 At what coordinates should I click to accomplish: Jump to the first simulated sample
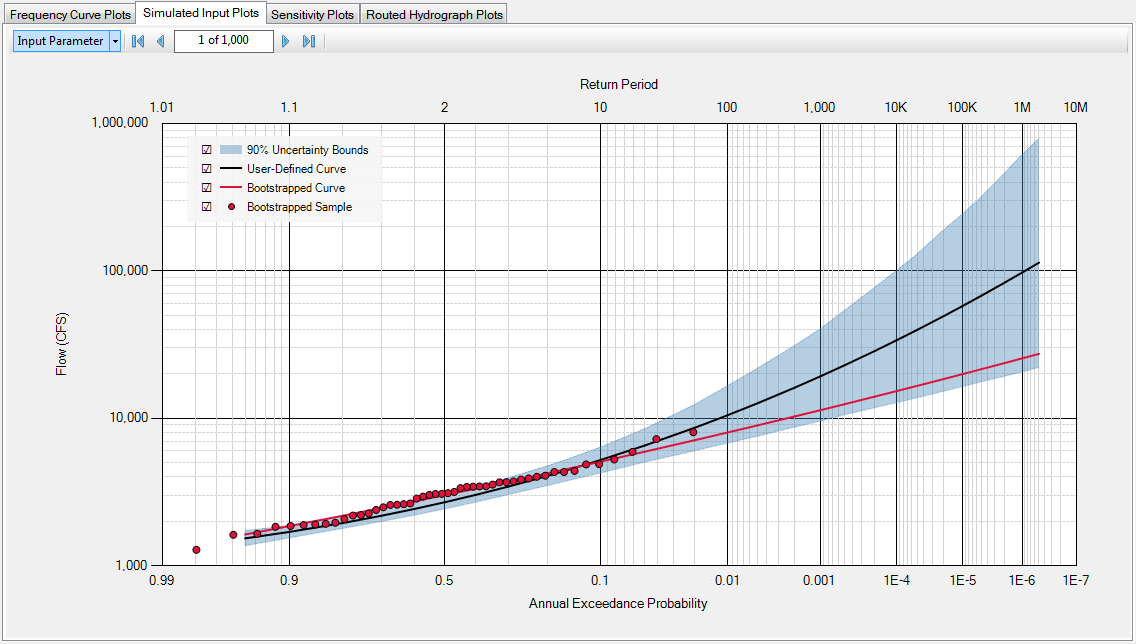coord(137,41)
